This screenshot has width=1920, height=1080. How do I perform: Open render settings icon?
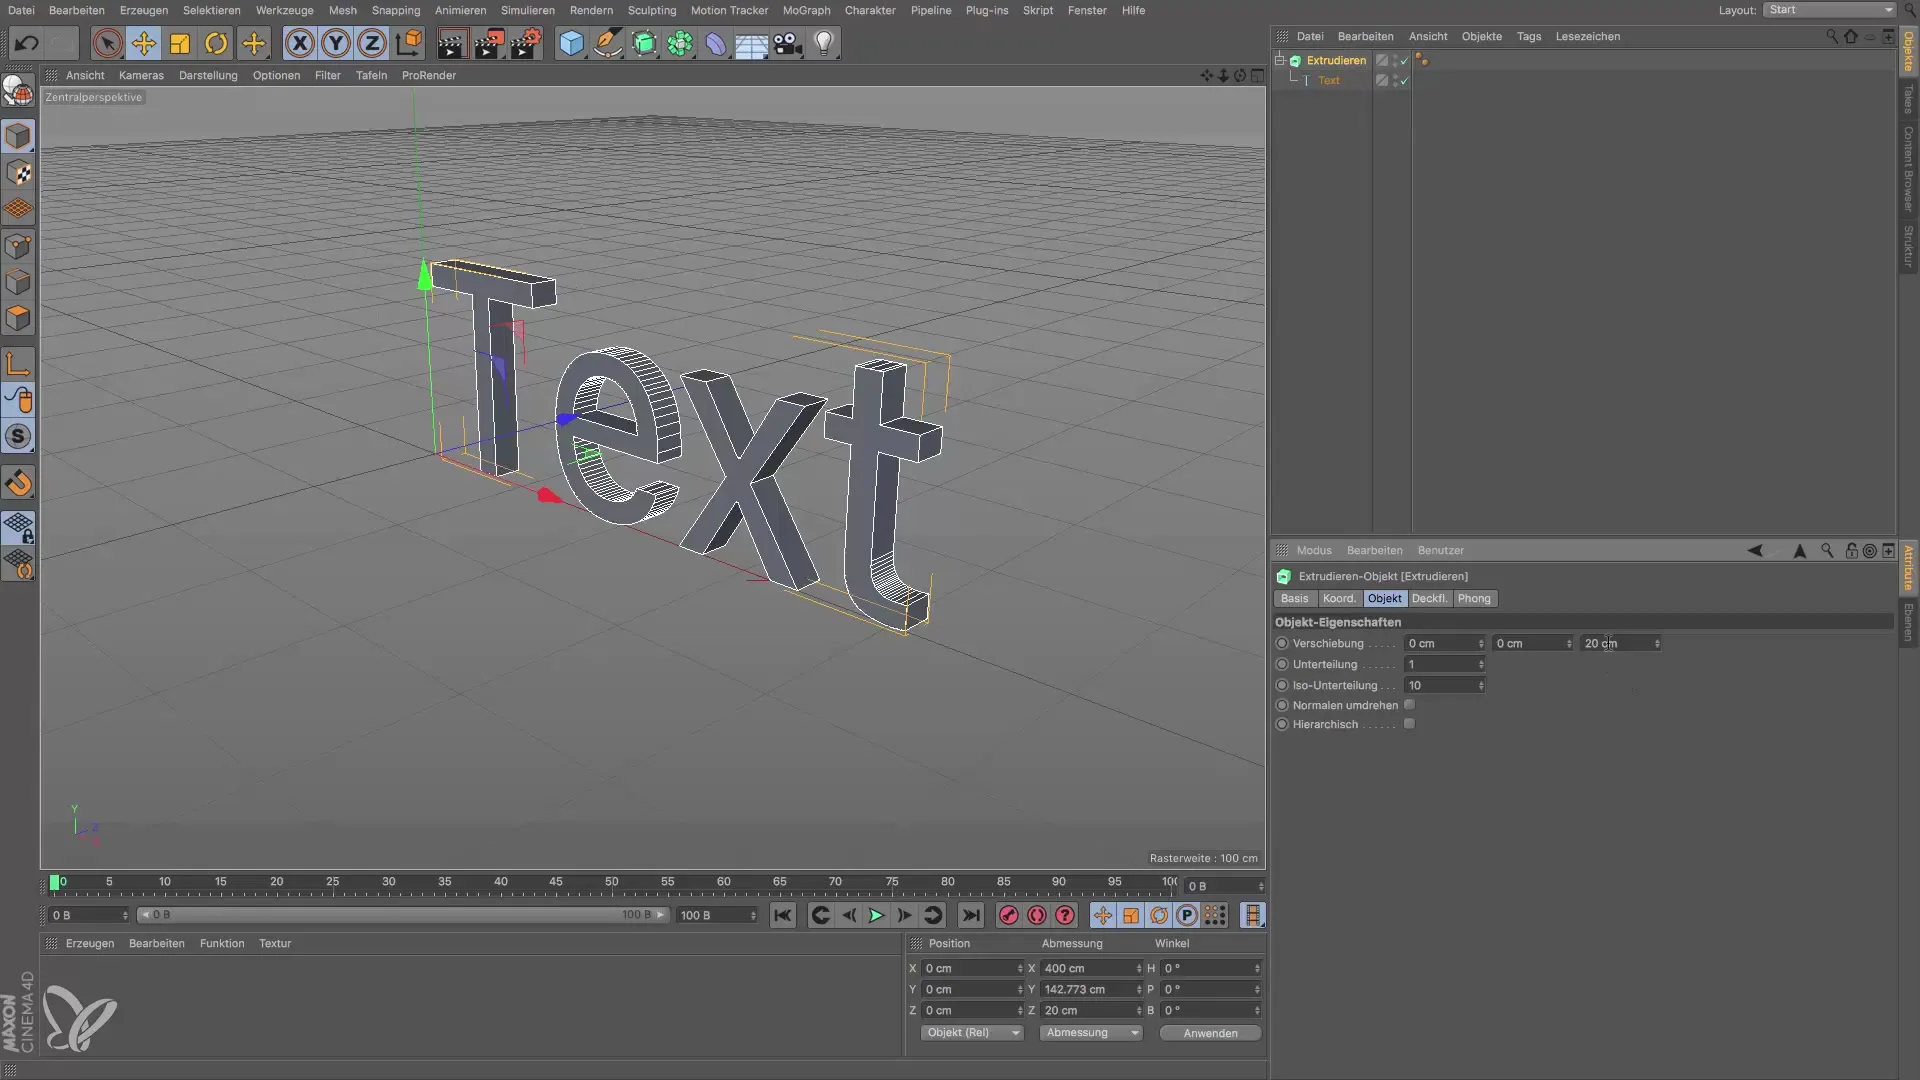(526, 44)
